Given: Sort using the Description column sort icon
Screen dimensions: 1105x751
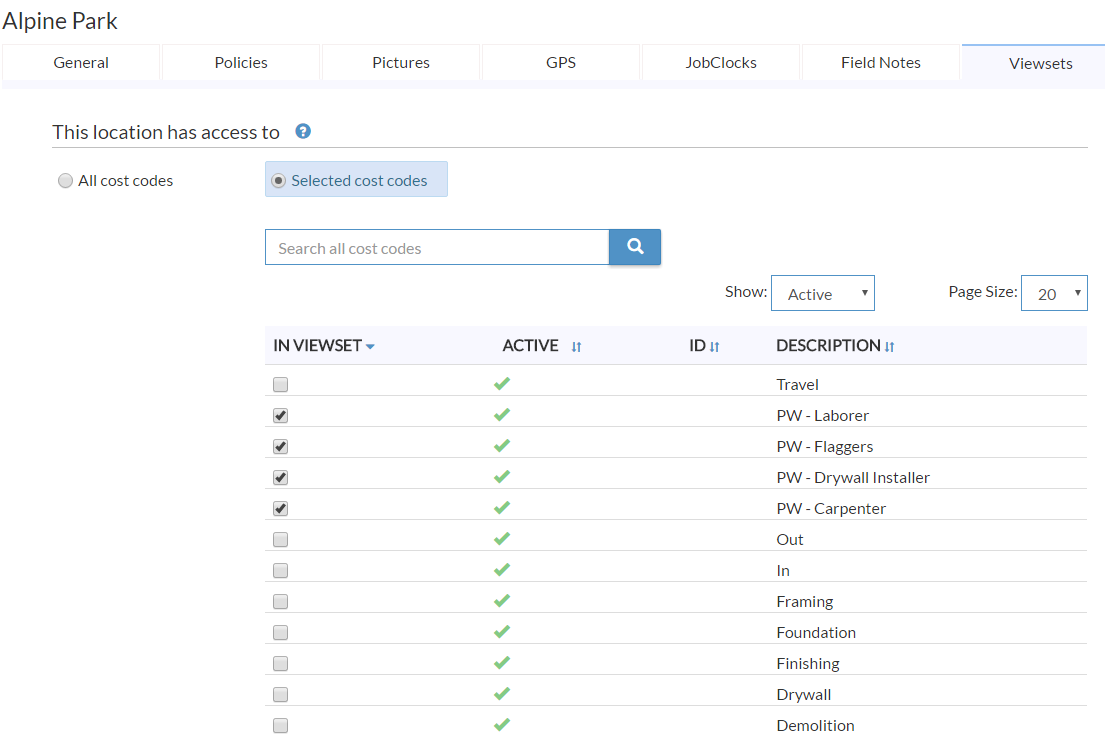Looking at the screenshot, I should pos(889,346).
